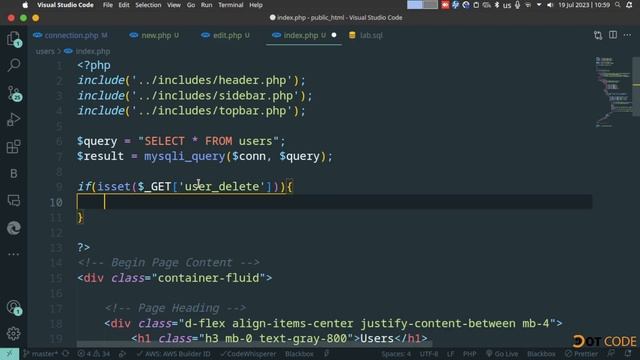
Task: Click line number 10 in the gutter
Action: (56, 202)
